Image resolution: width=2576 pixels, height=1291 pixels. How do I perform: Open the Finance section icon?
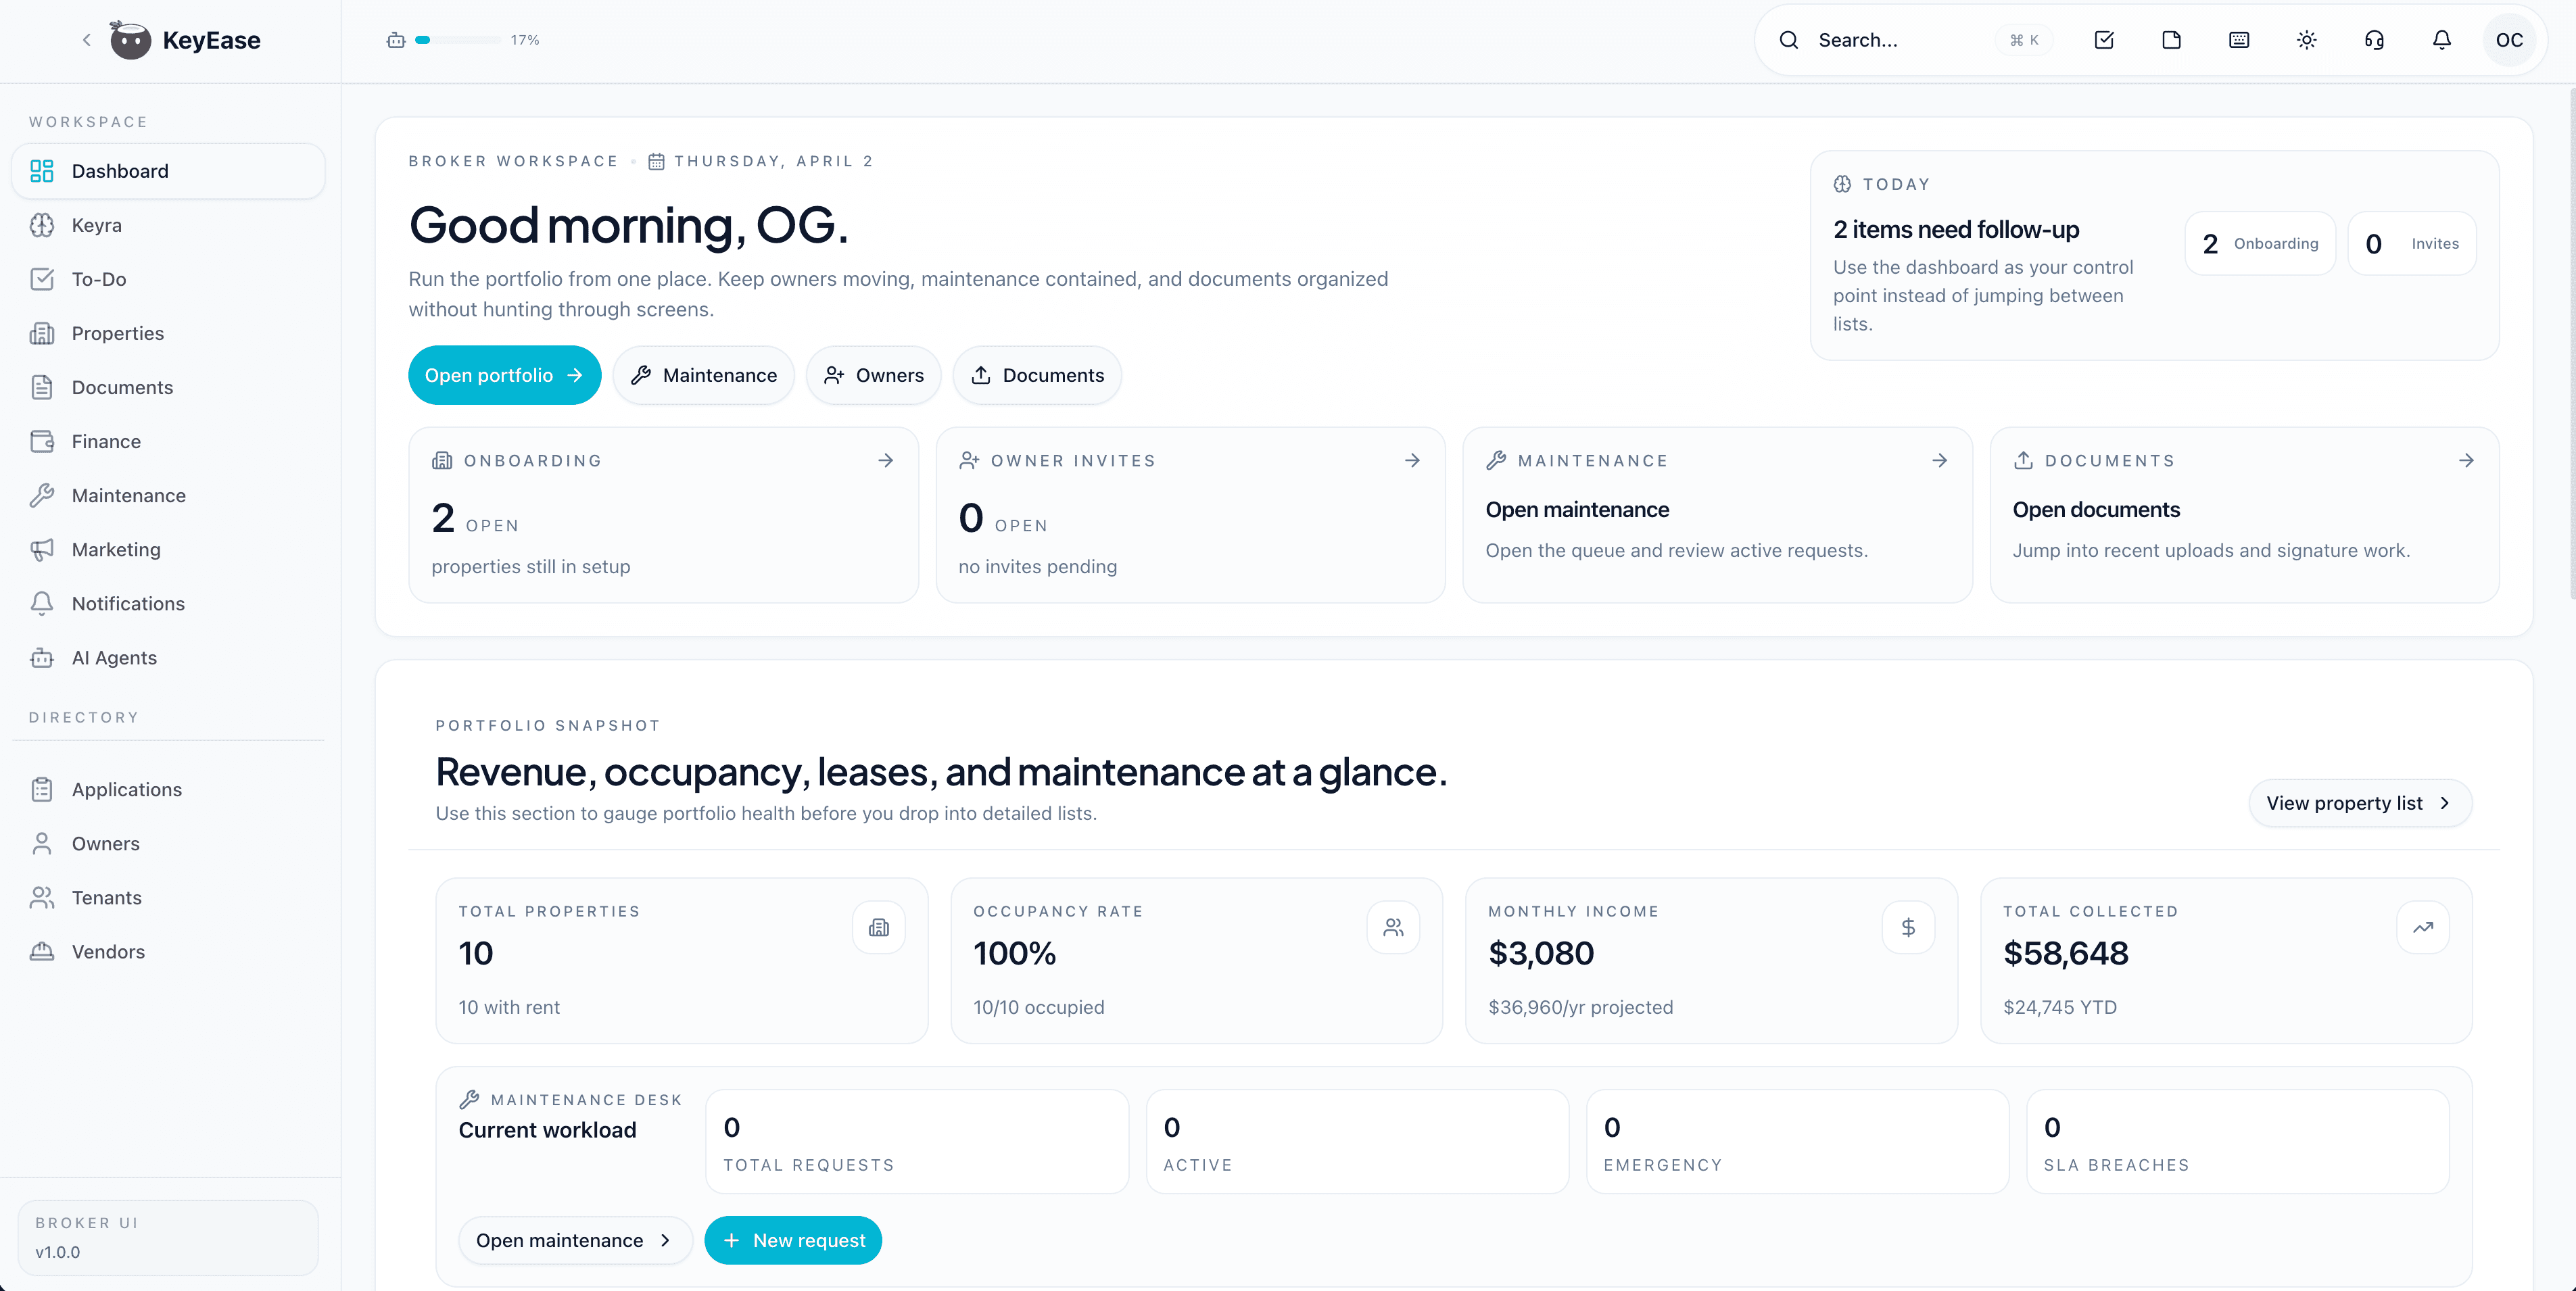click(42, 441)
